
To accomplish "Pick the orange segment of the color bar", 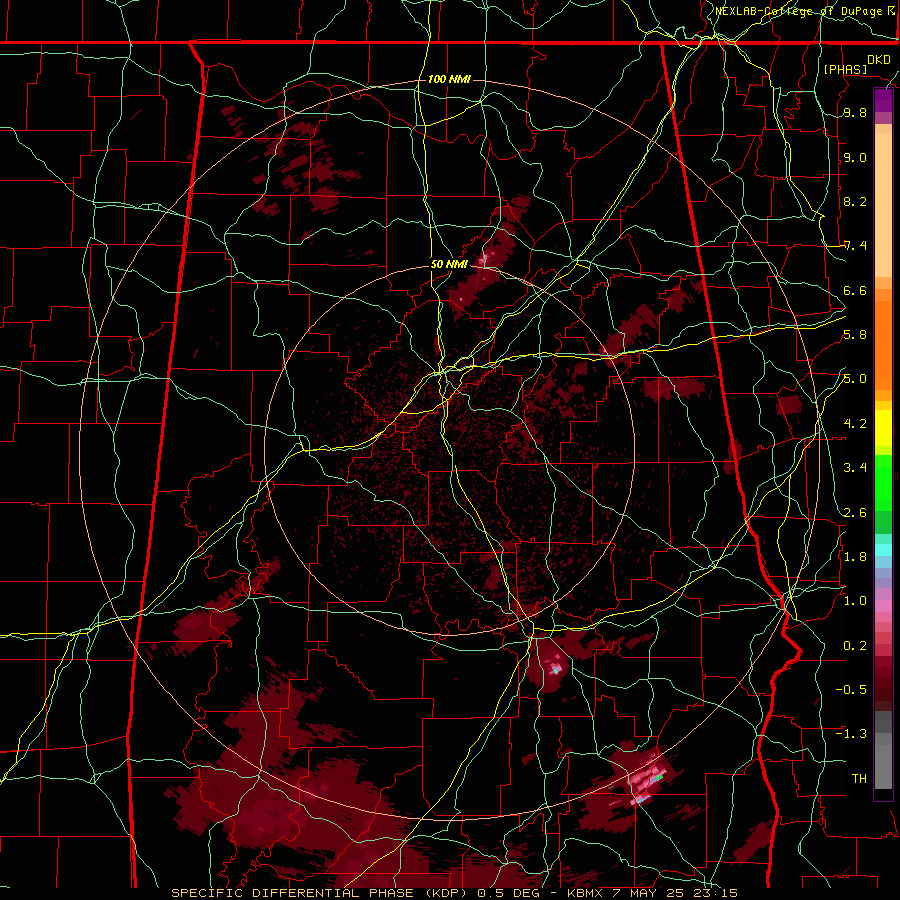I will [x=883, y=344].
